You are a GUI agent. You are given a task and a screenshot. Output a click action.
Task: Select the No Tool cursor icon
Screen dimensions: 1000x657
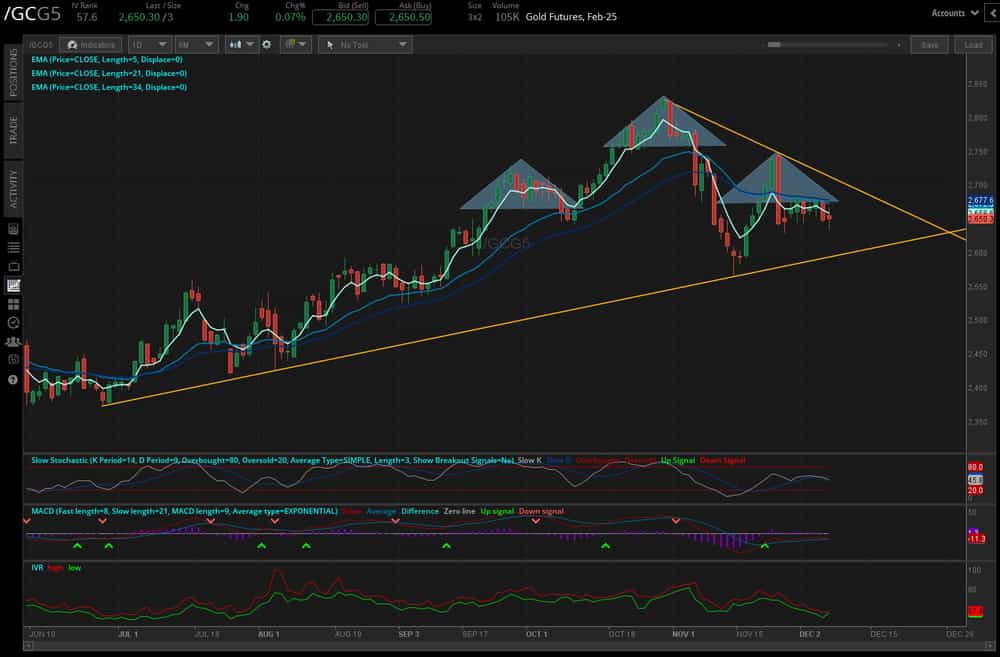pos(330,44)
